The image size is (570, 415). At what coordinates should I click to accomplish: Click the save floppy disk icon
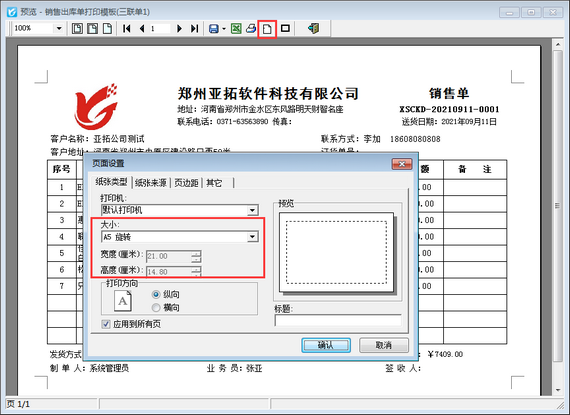point(214,28)
